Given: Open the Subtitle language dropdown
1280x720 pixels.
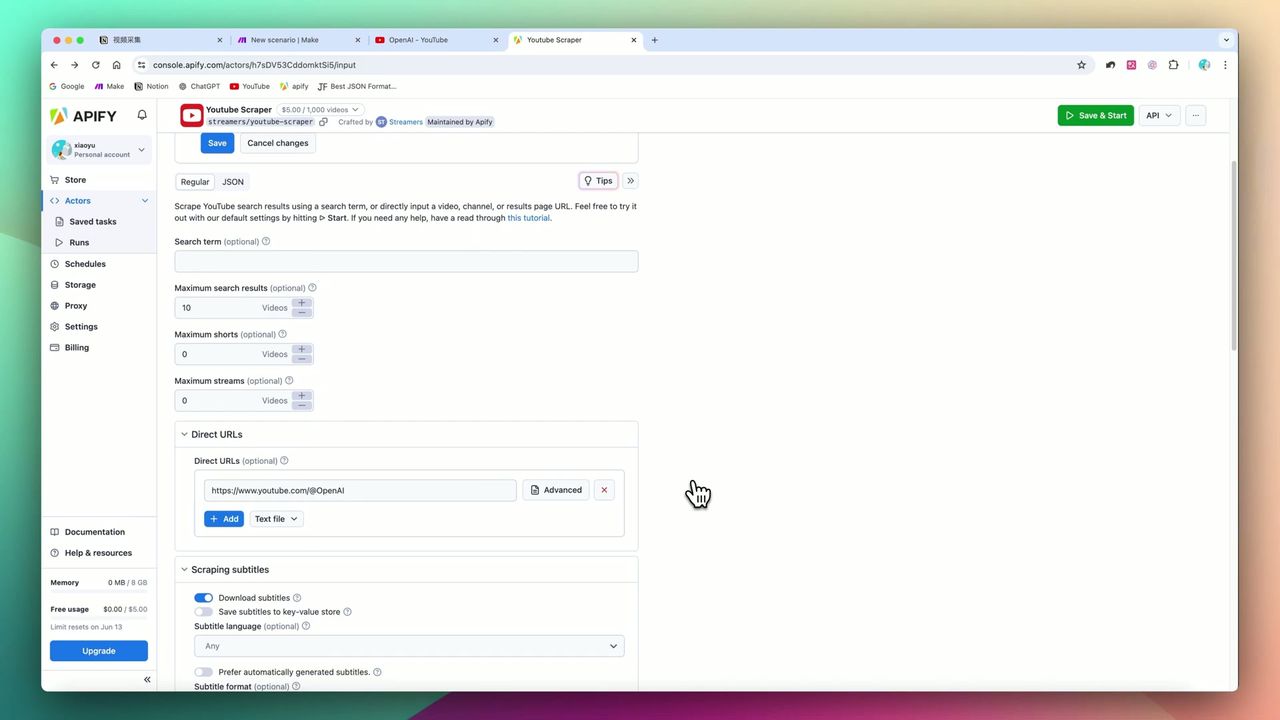Looking at the screenshot, I should pyautogui.click(x=408, y=645).
